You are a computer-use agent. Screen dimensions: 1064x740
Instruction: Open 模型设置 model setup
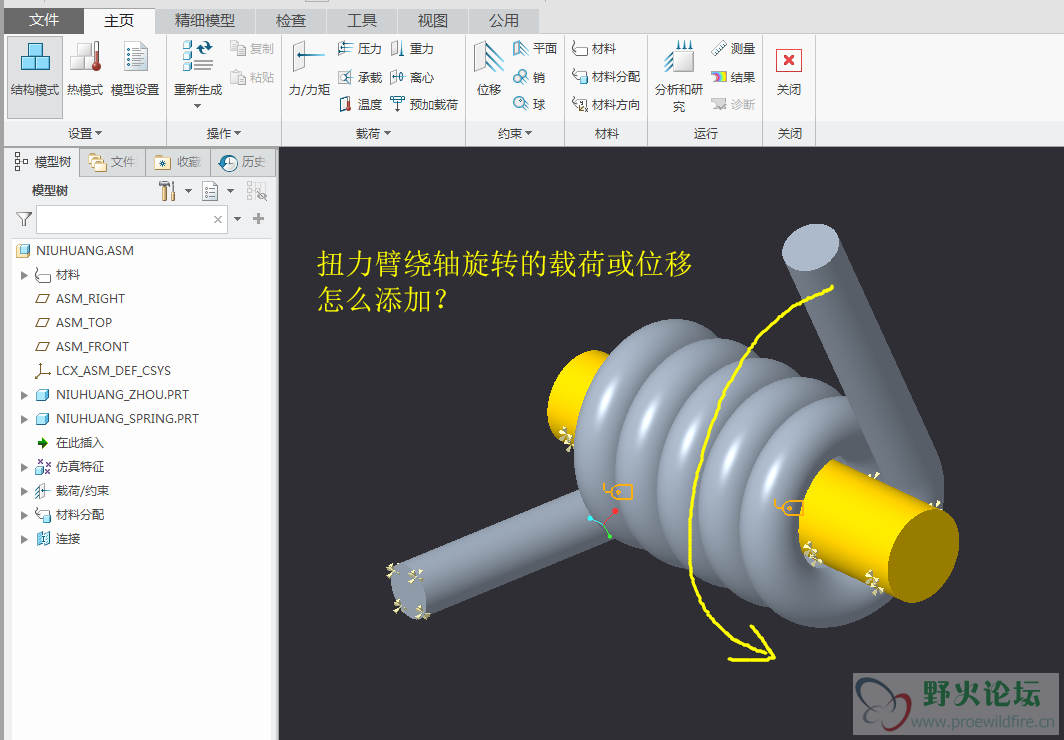point(134,70)
